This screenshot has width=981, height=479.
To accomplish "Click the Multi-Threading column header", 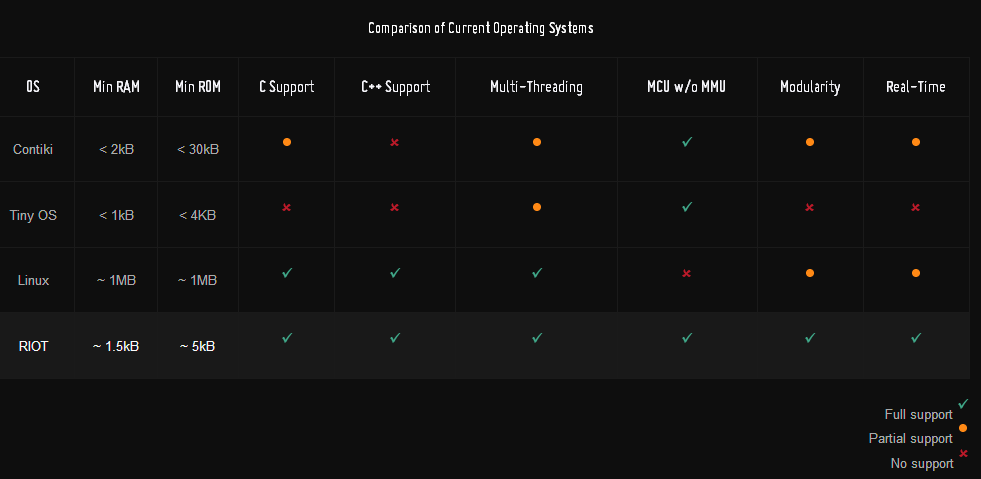I will click(536, 87).
